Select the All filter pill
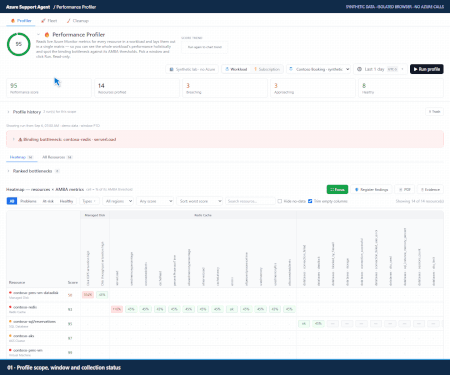Image resolution: width=450 pixels, height=375 pixels. click(12, 201)
